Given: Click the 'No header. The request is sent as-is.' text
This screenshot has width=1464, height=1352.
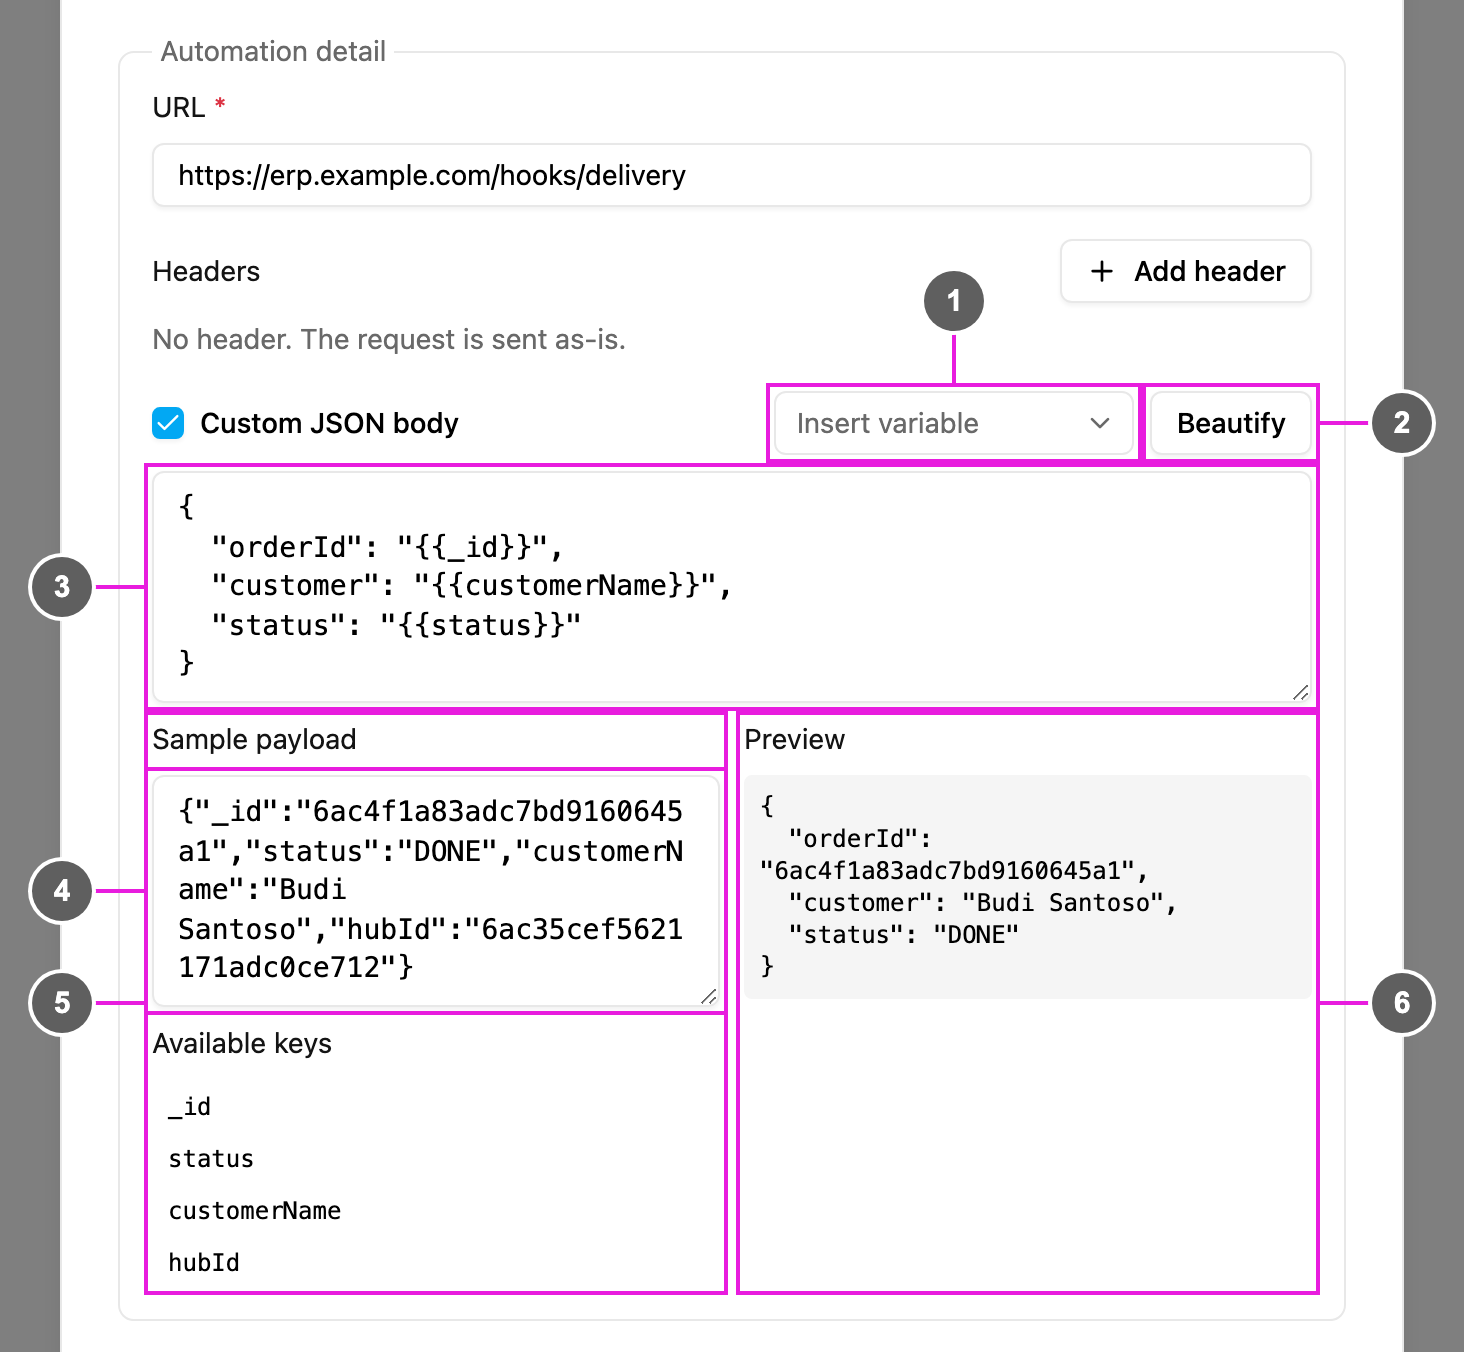Looking at the screenshot, I should 389,340.
